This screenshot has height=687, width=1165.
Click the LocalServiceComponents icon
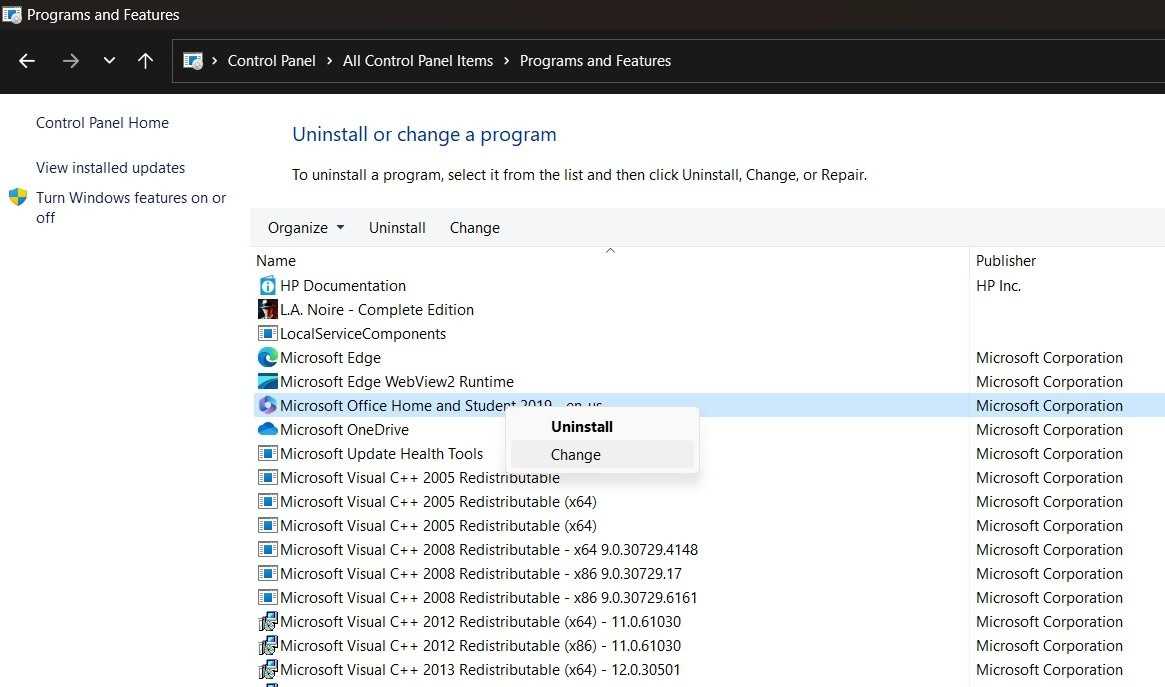tap(267, 333)
